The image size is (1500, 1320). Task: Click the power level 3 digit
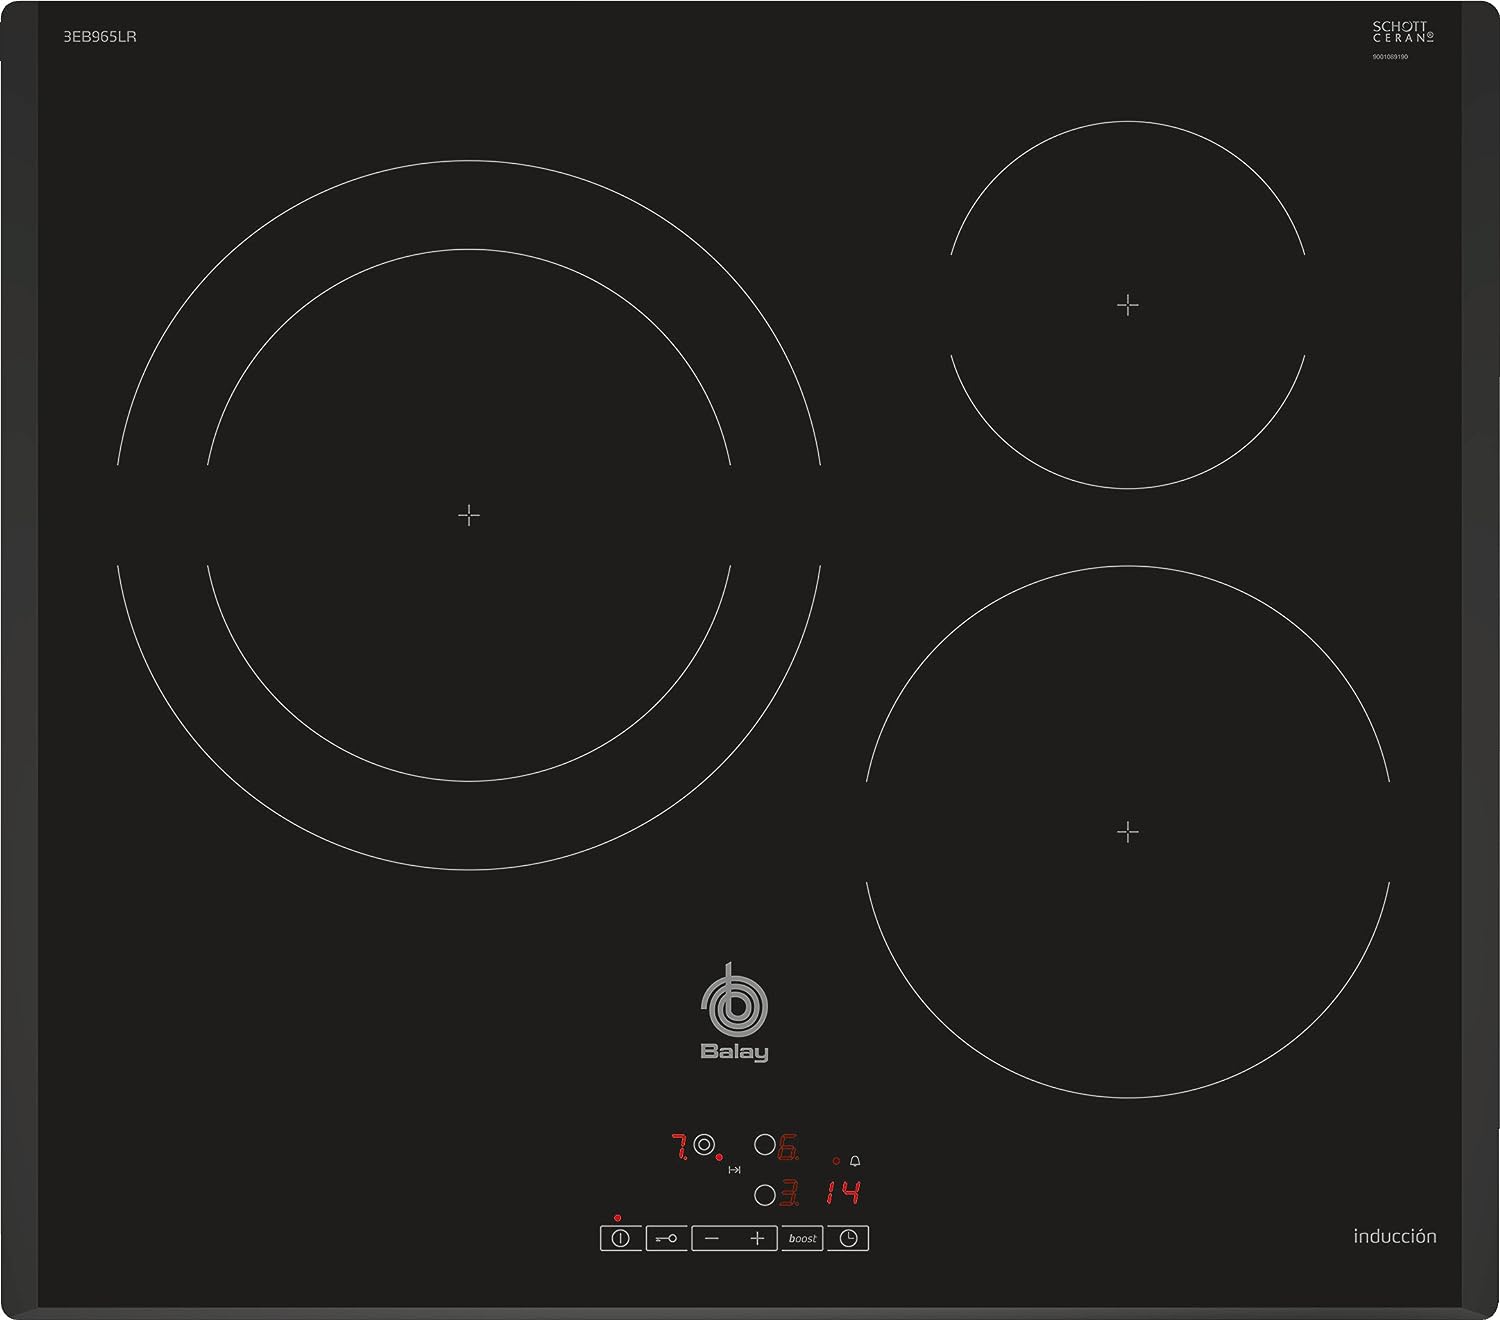click(789, 1193)
